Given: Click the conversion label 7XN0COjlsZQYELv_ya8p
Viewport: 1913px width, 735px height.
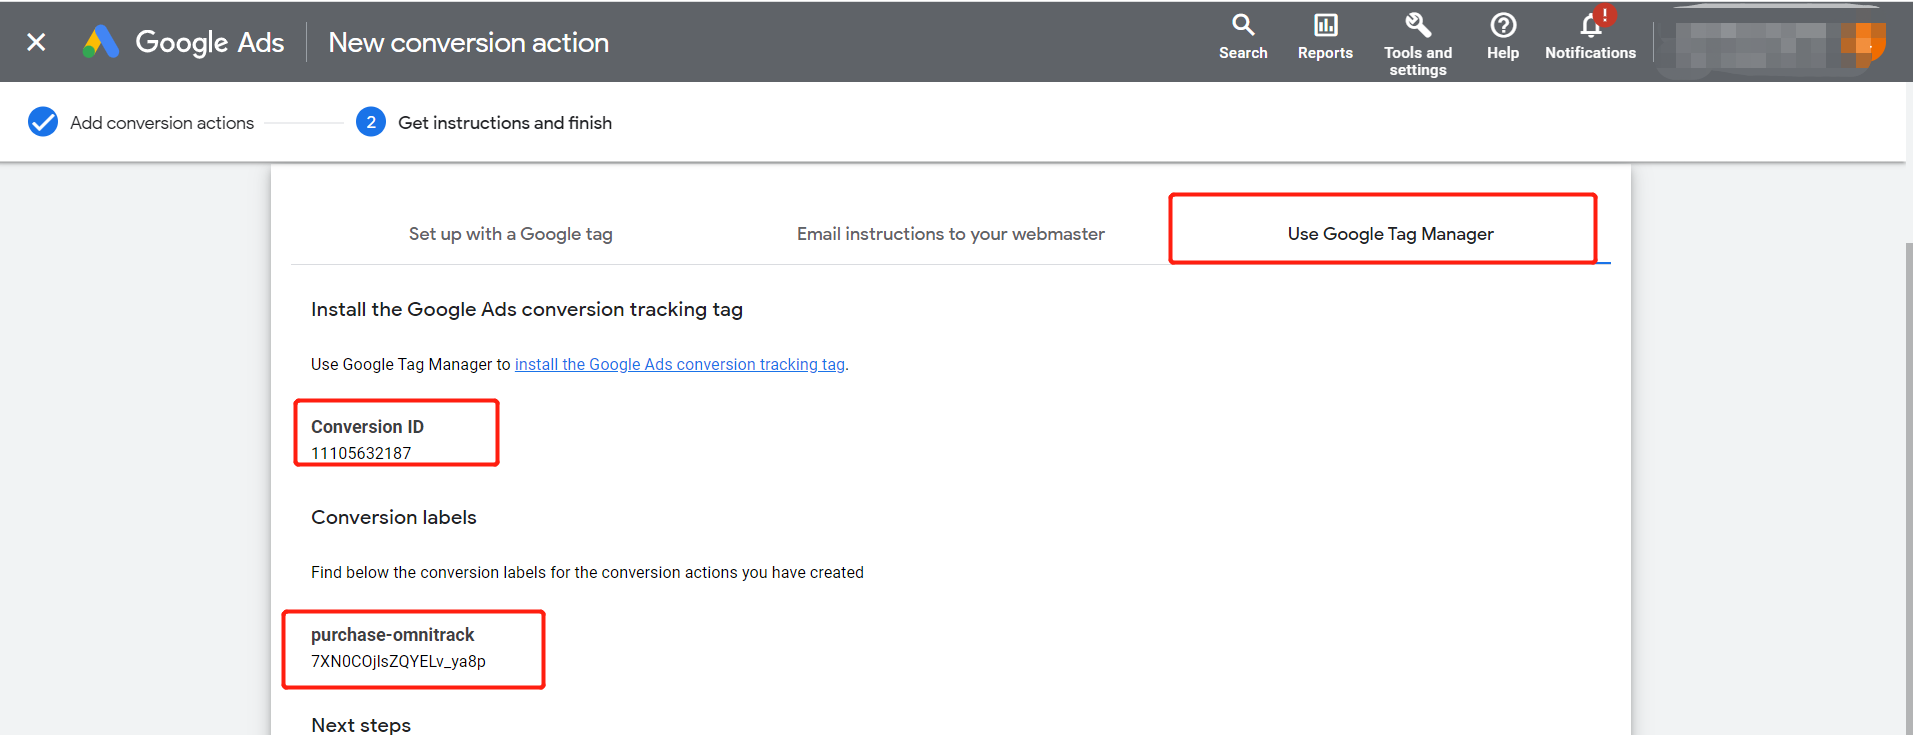Looking at the screenshot, I should [x=398, y=661].
